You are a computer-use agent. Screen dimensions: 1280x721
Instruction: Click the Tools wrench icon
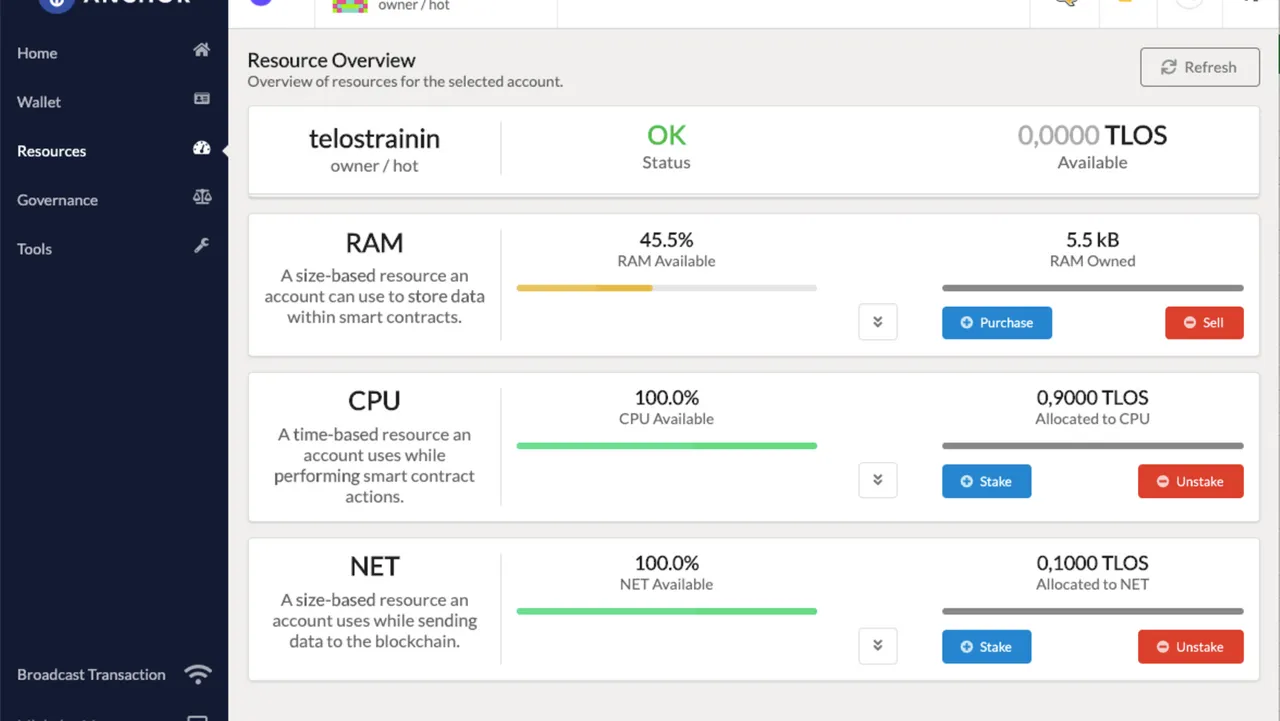[x=202, y=246]
